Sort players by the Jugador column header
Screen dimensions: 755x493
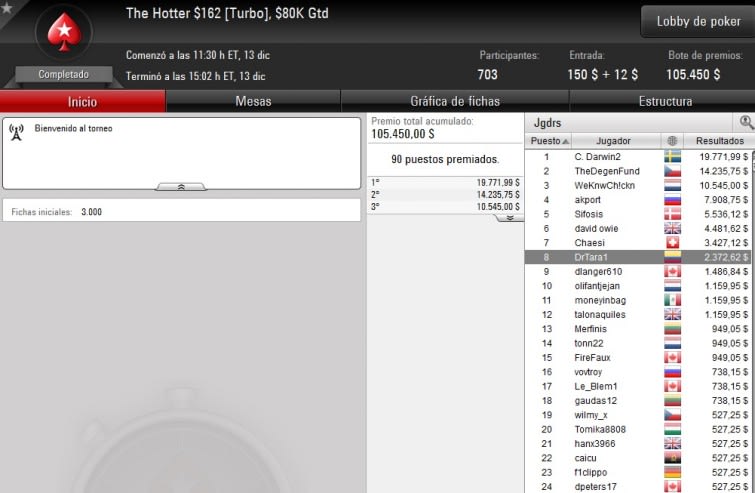click(x=616, y=141)
